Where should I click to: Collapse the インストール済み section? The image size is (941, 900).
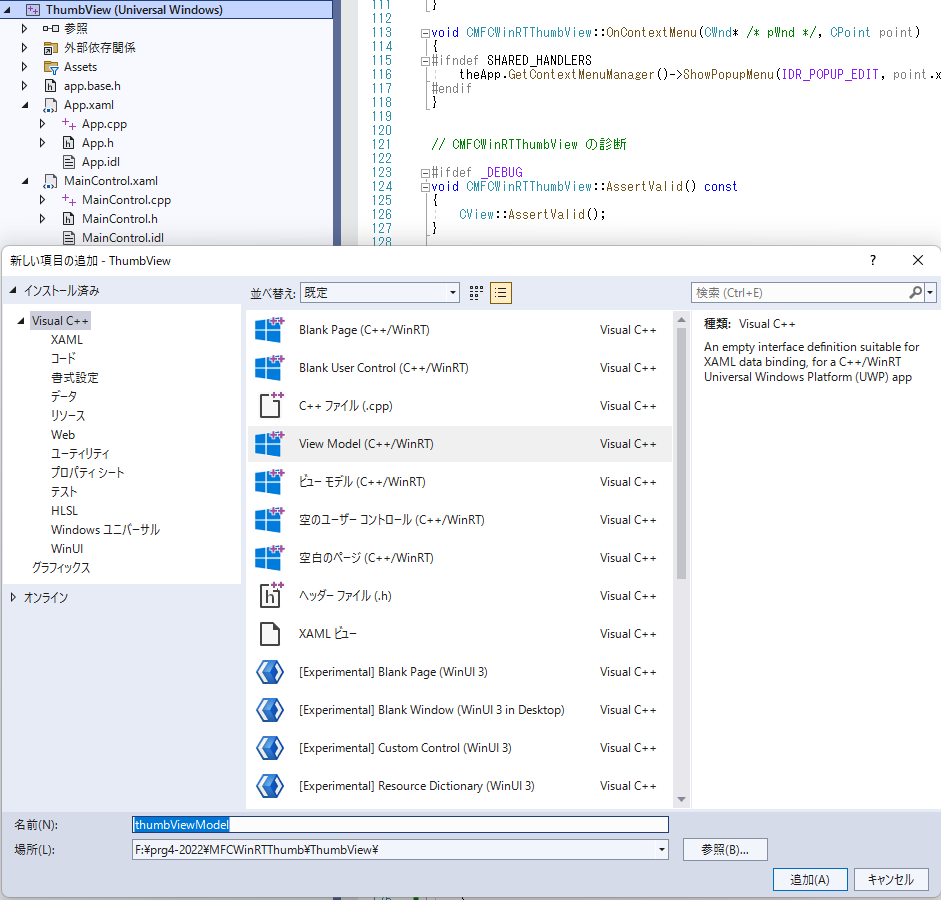(13, 290)
